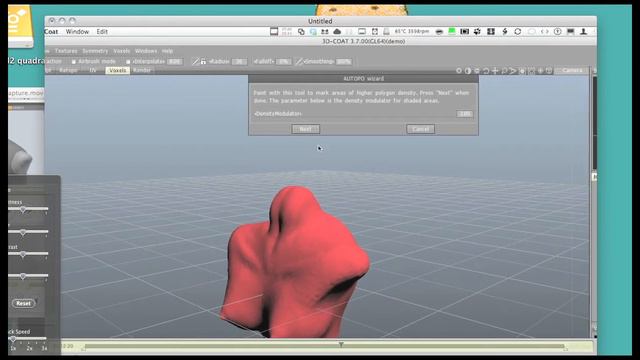Click the pen pressure icon before Radius
Screen dimensions: 640x360
(x=196, y=62)
